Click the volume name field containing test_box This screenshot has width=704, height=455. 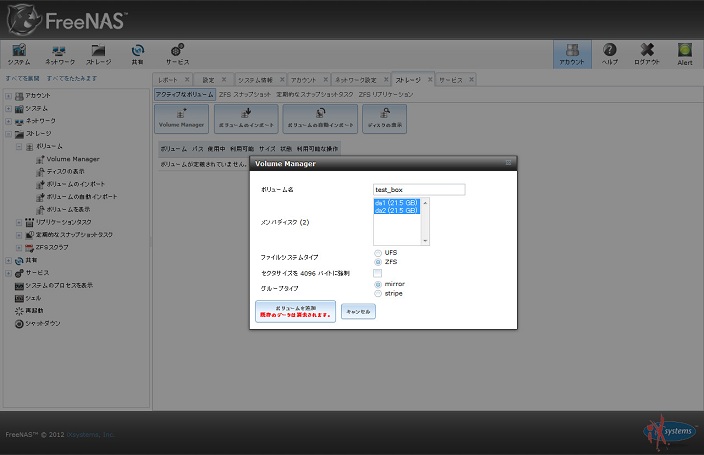coord(419,190)
